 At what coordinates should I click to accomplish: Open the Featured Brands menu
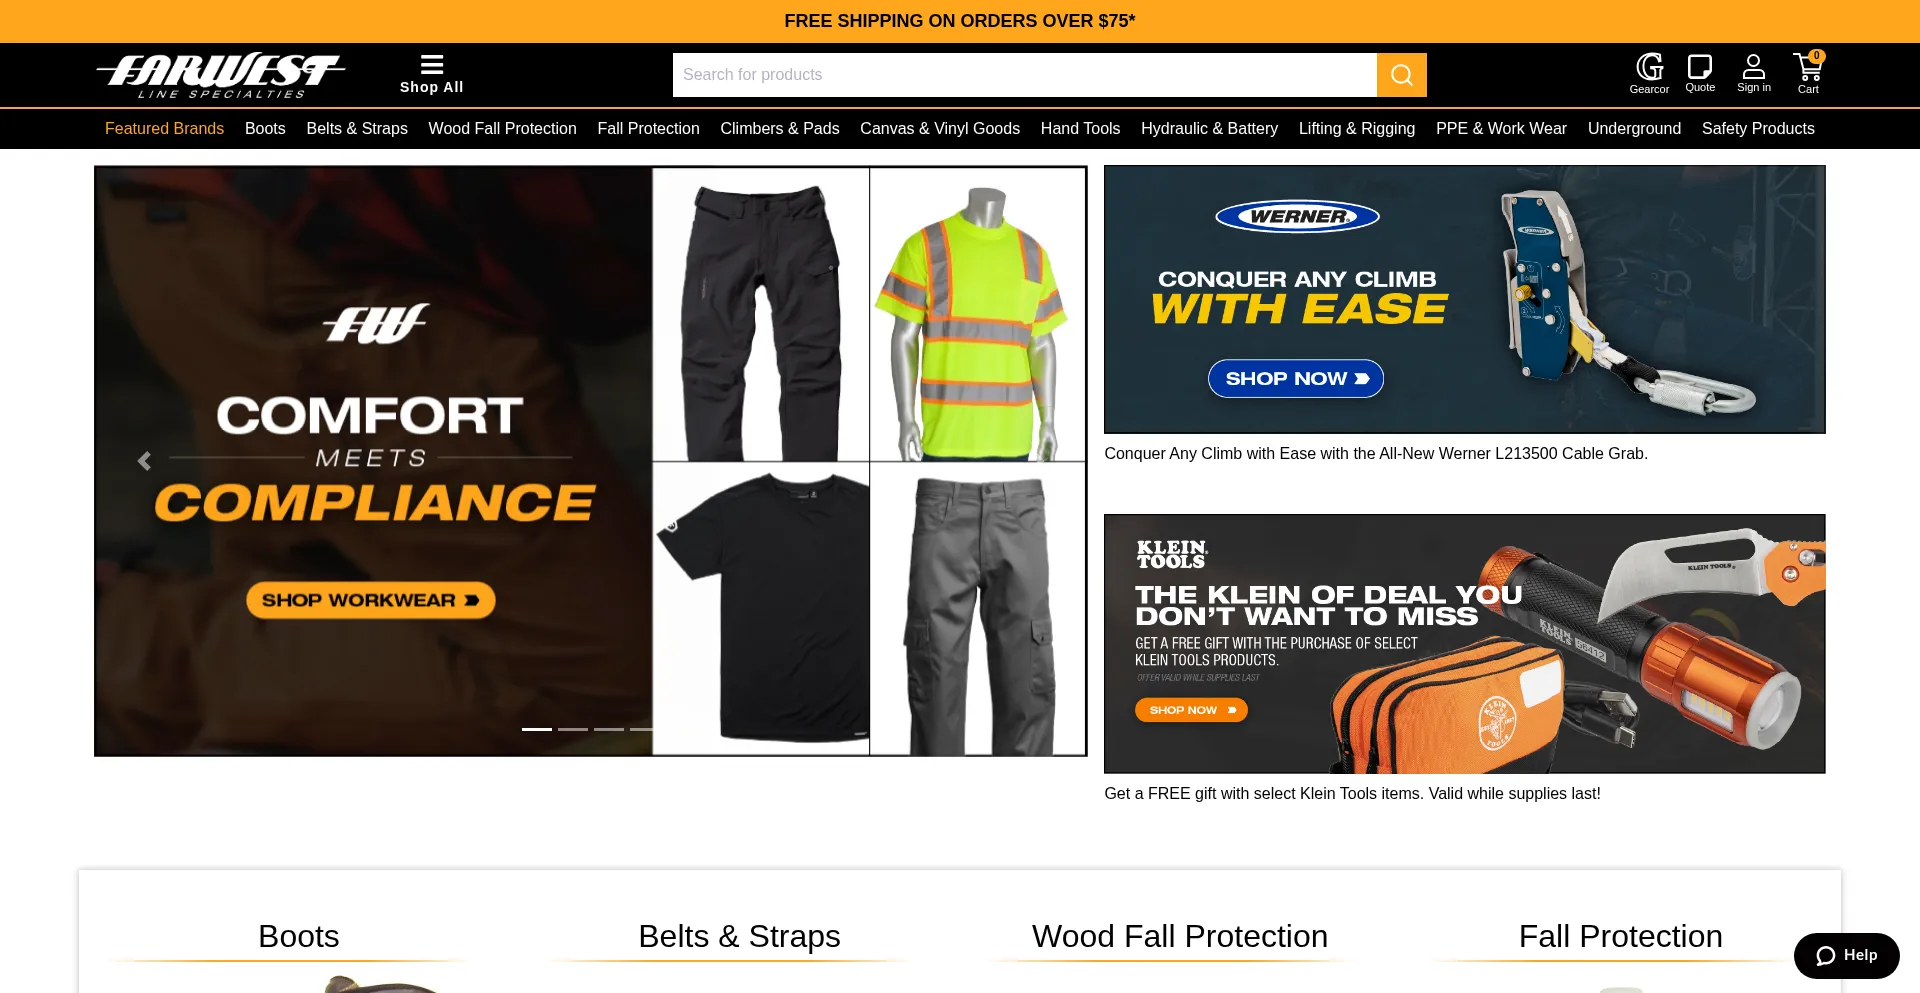click(x=164, y=128)
